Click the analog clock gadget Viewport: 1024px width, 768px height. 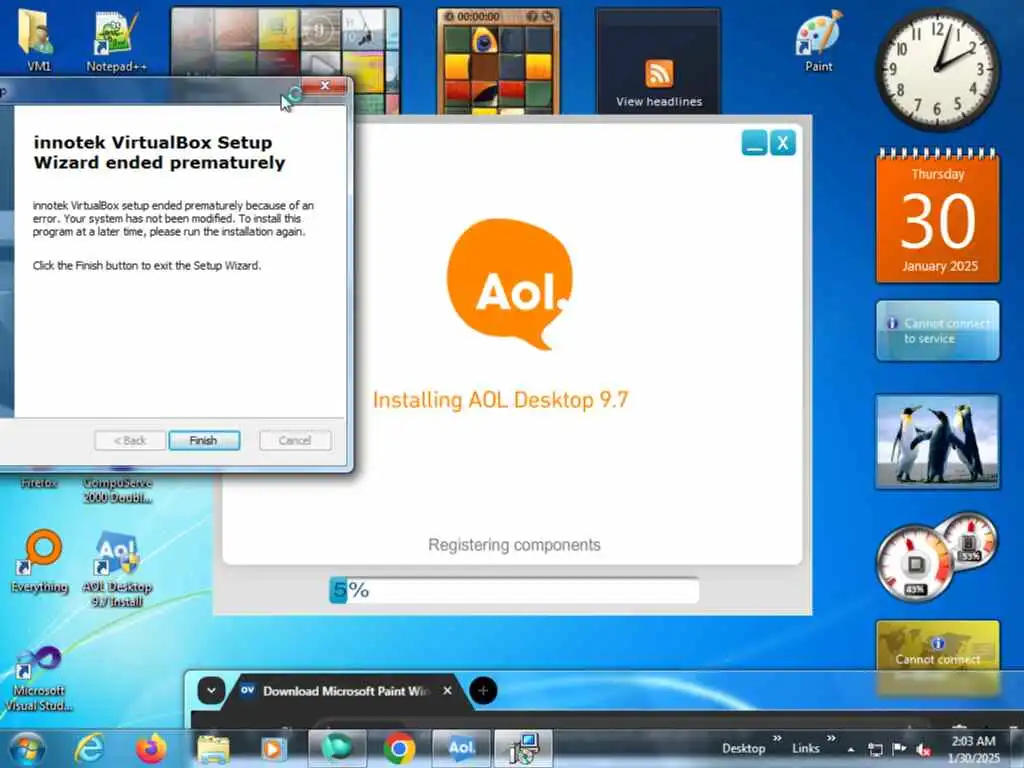pos(937,69)
